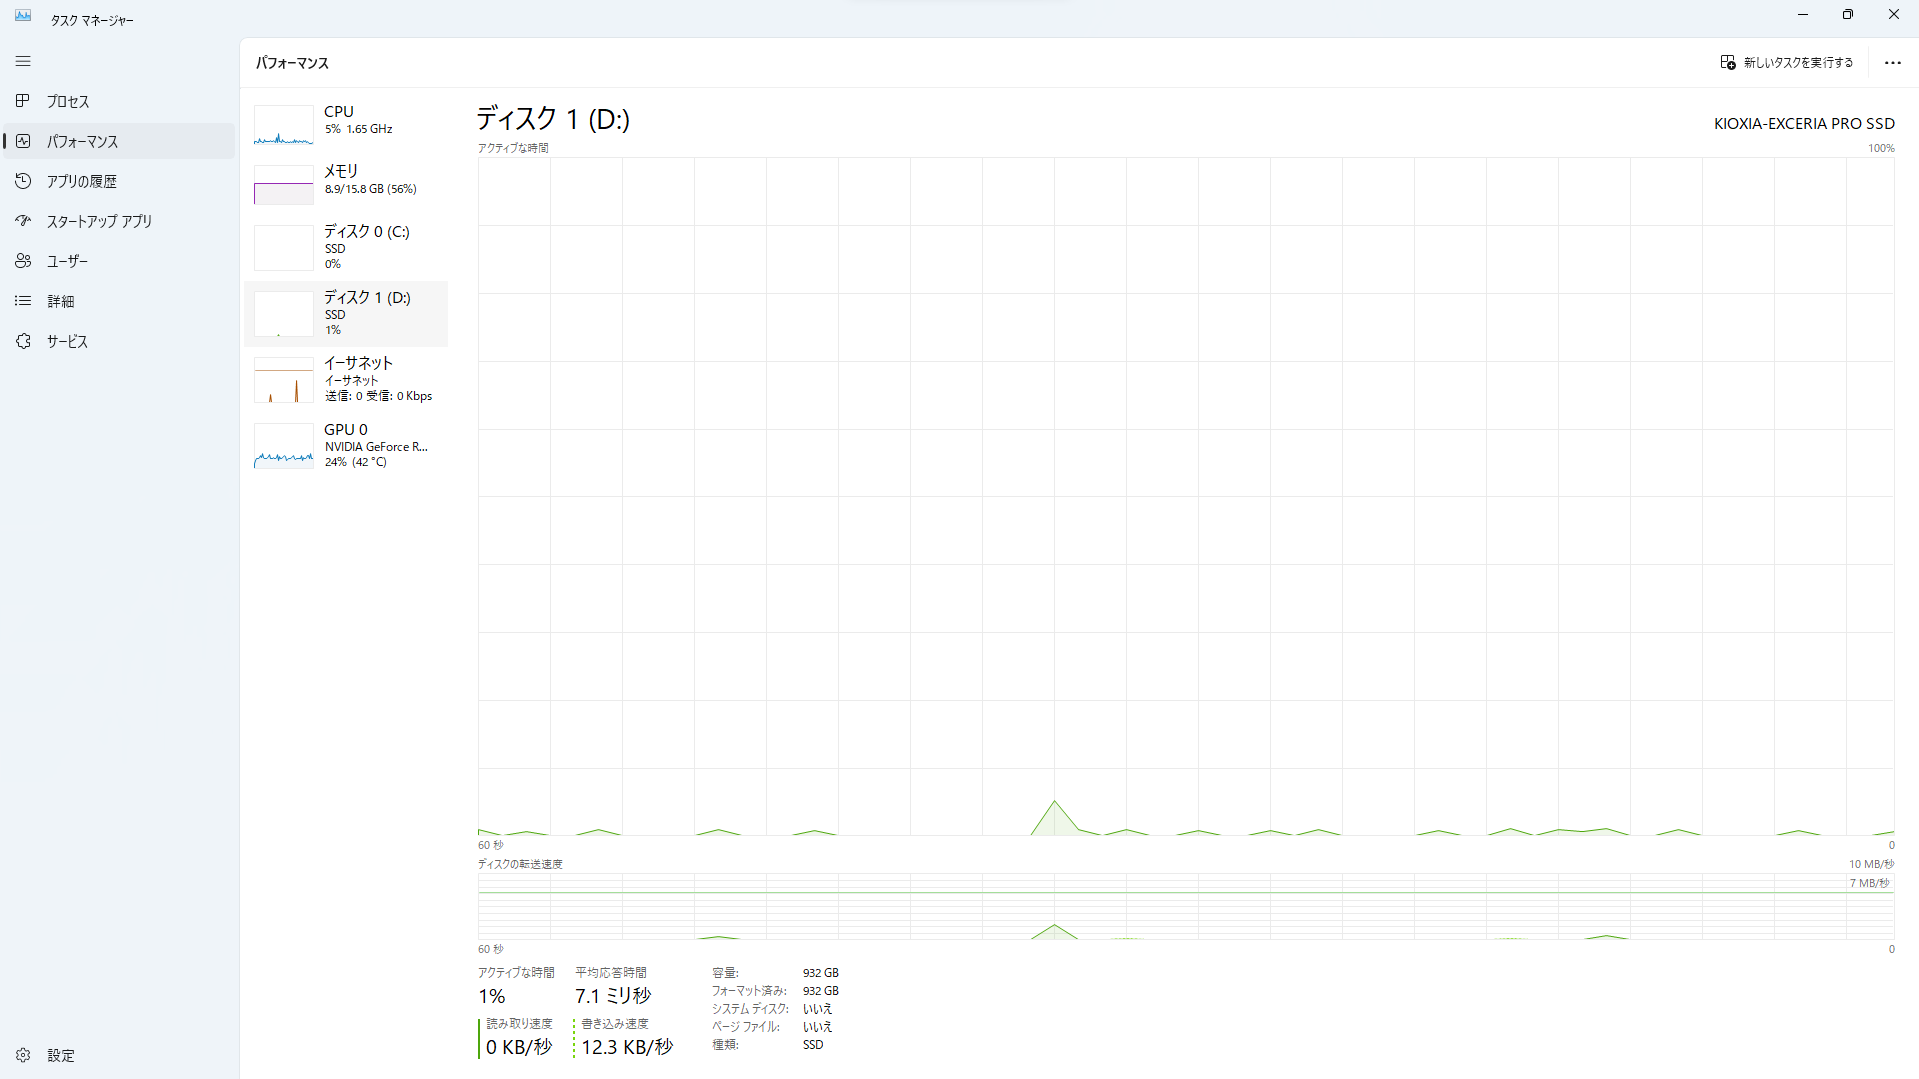Viewport: 1919px width, 1079px height.
Task: Select ディスク 0 (C:) thumbnail graph
Action: 284,248
